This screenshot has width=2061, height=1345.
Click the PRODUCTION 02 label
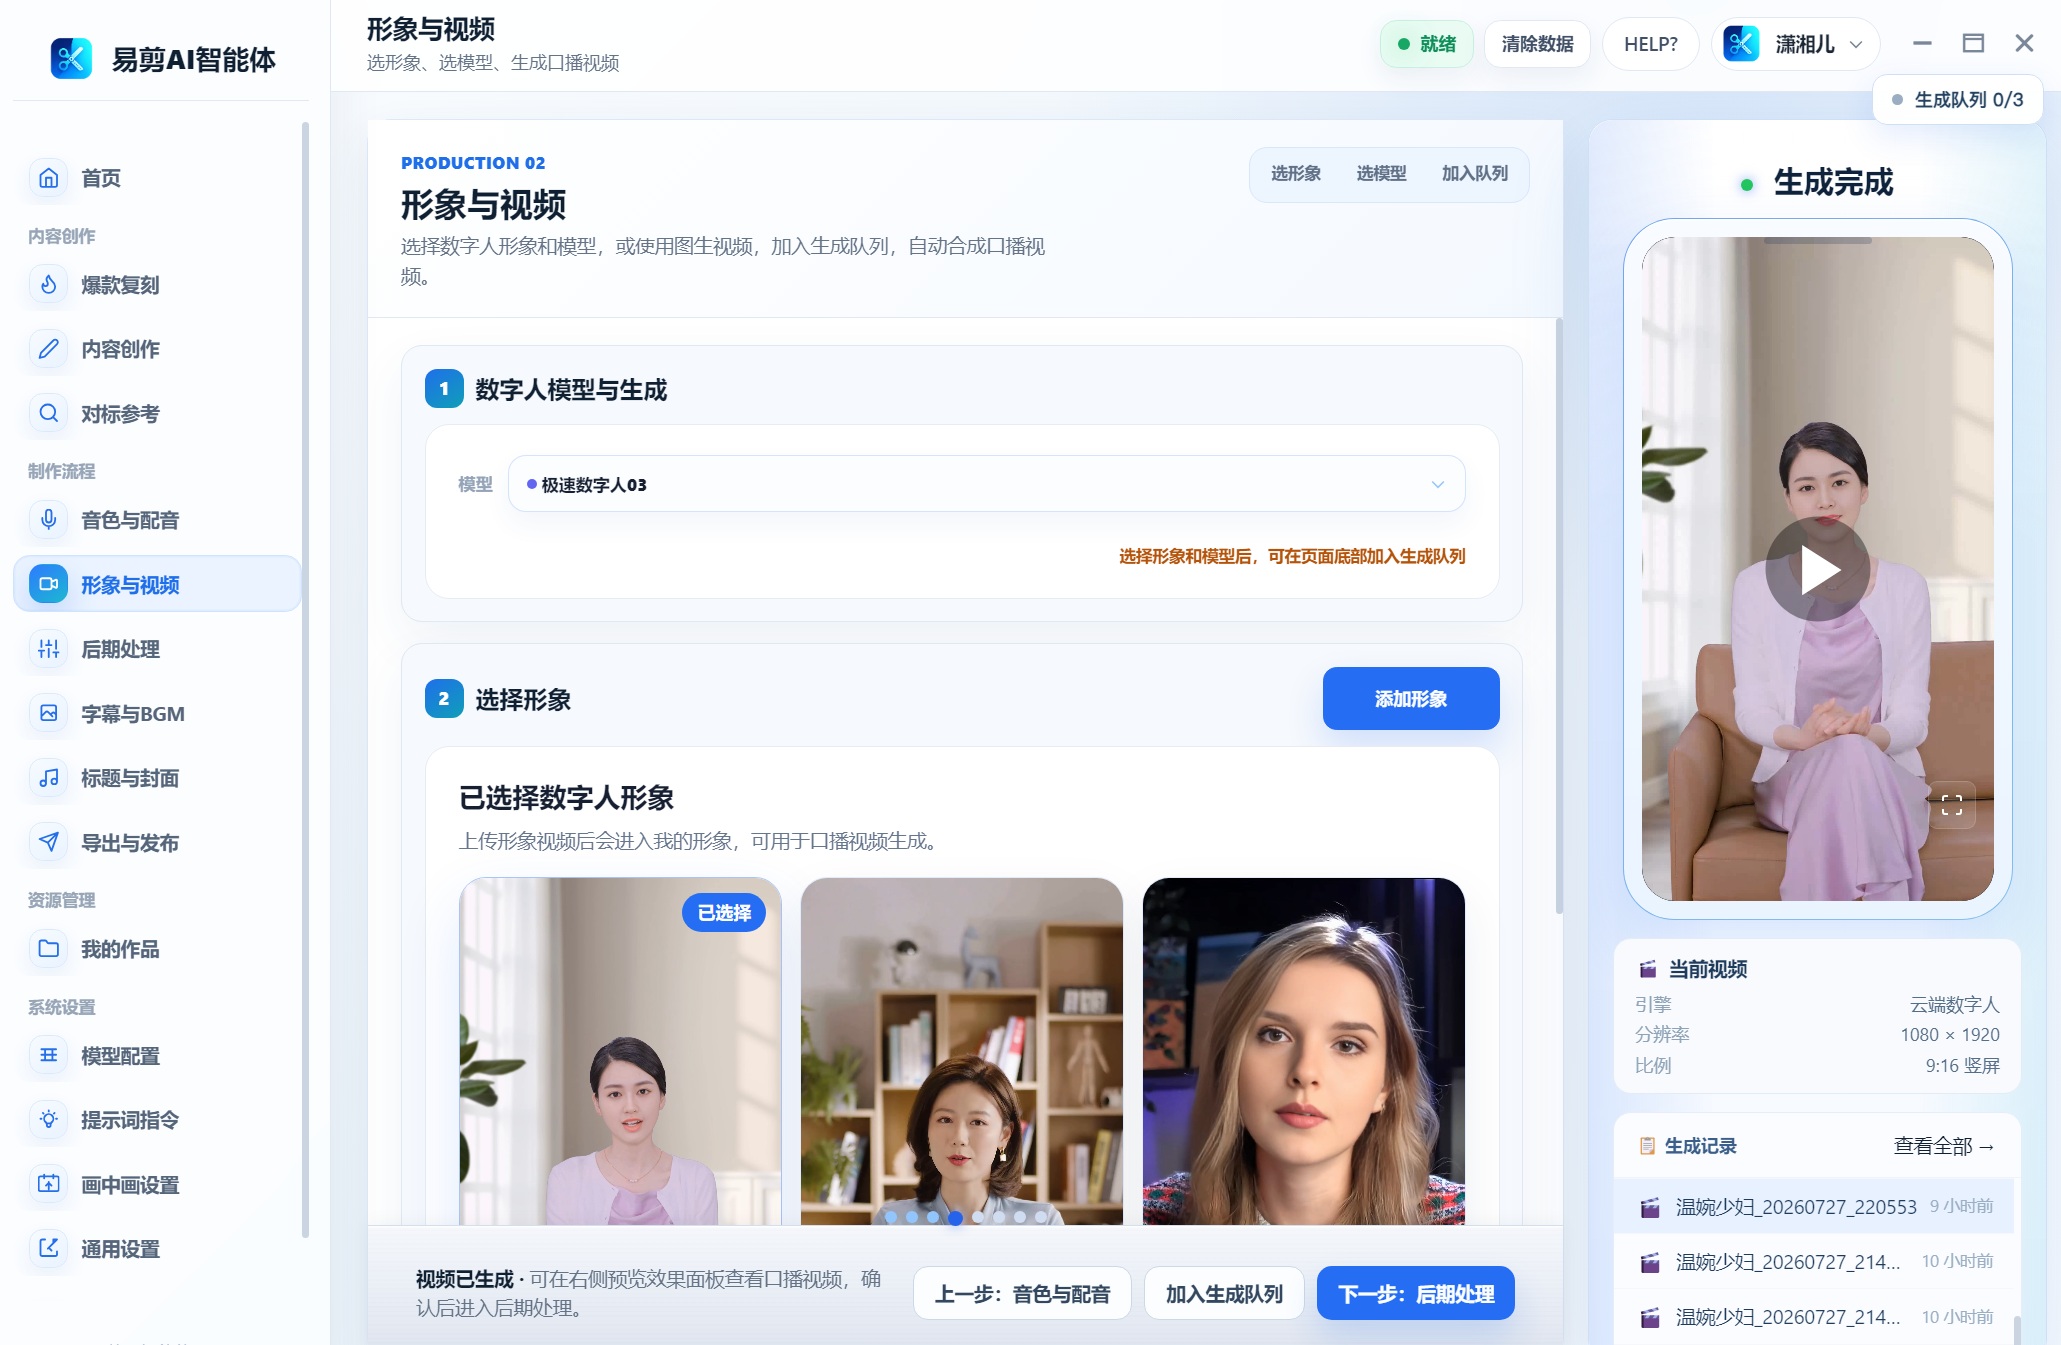473,163
